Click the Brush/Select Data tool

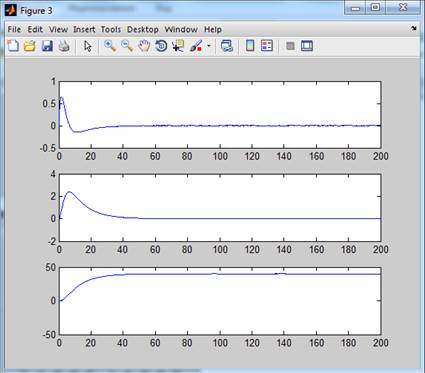pos(196,46)
